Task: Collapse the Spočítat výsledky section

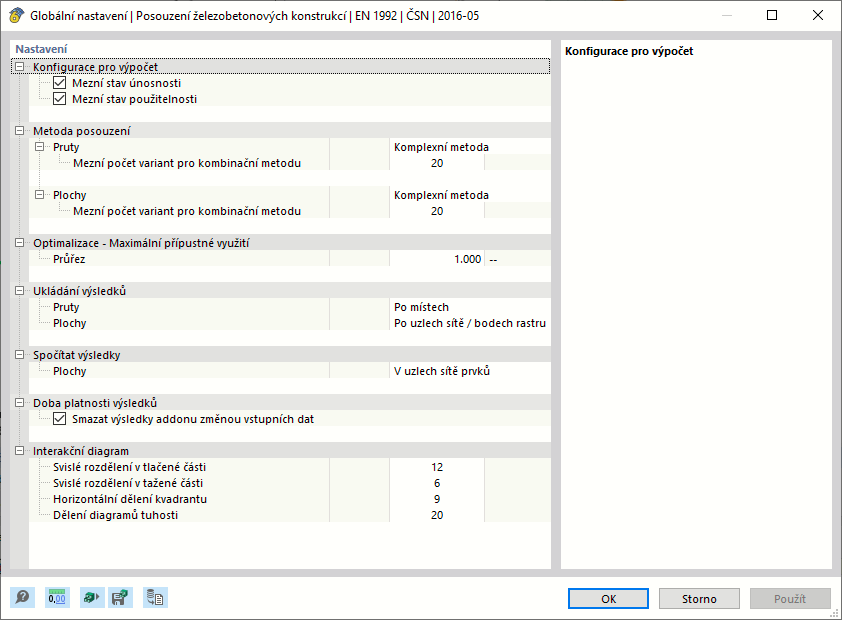Action: pos(20,354)
